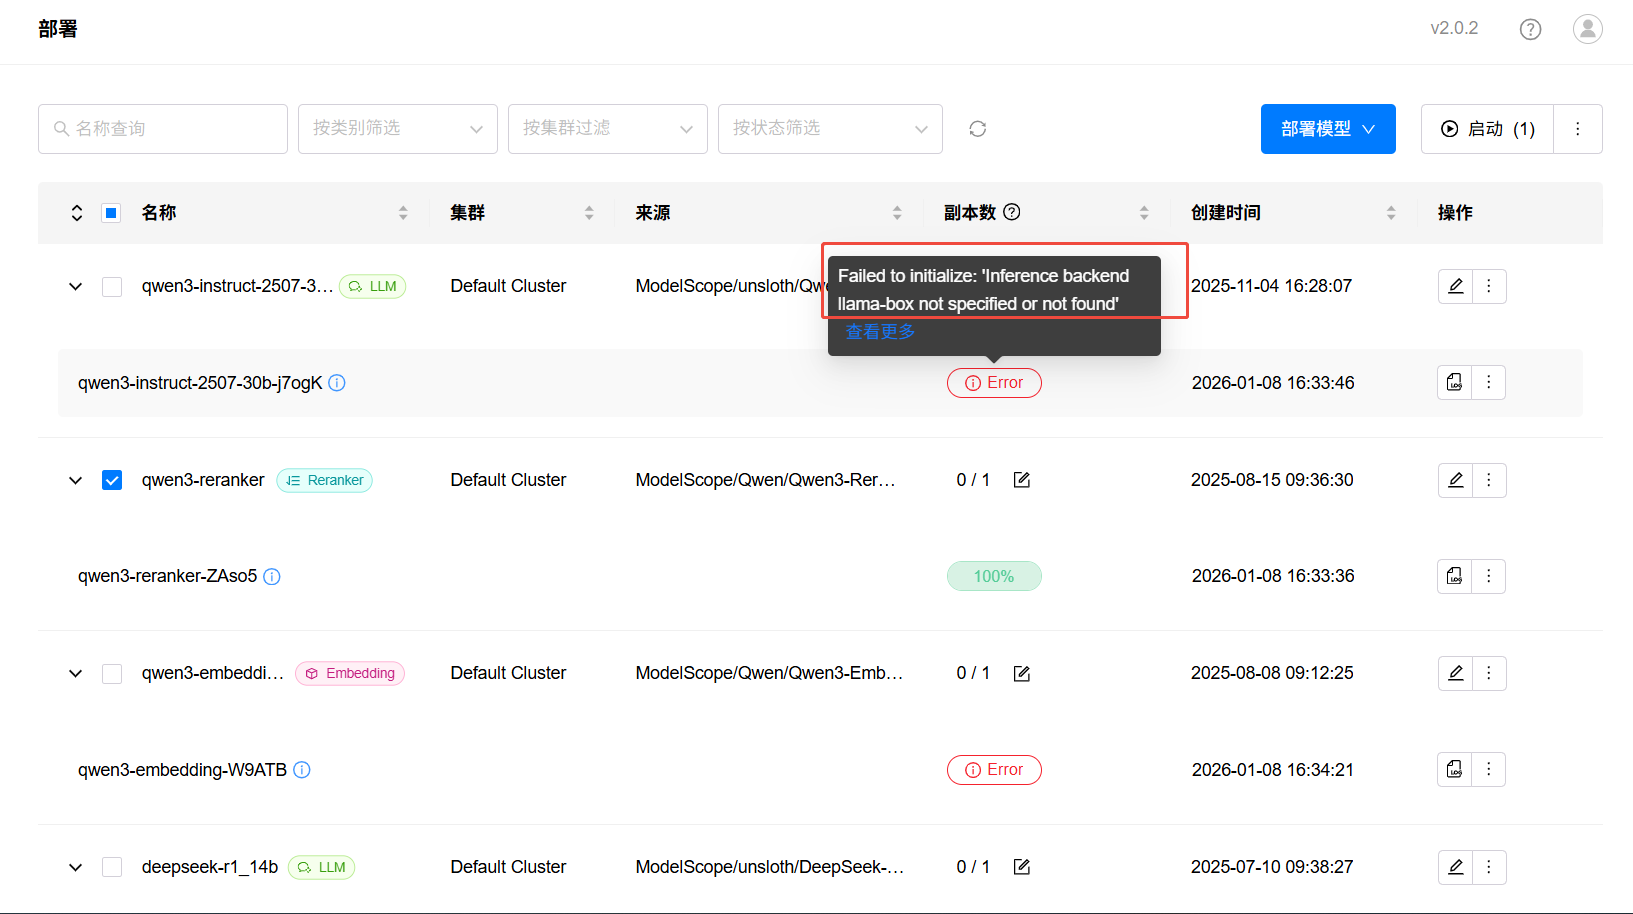Open more actions for qwen3-instruct-2507 deployment

[1489, 286]
